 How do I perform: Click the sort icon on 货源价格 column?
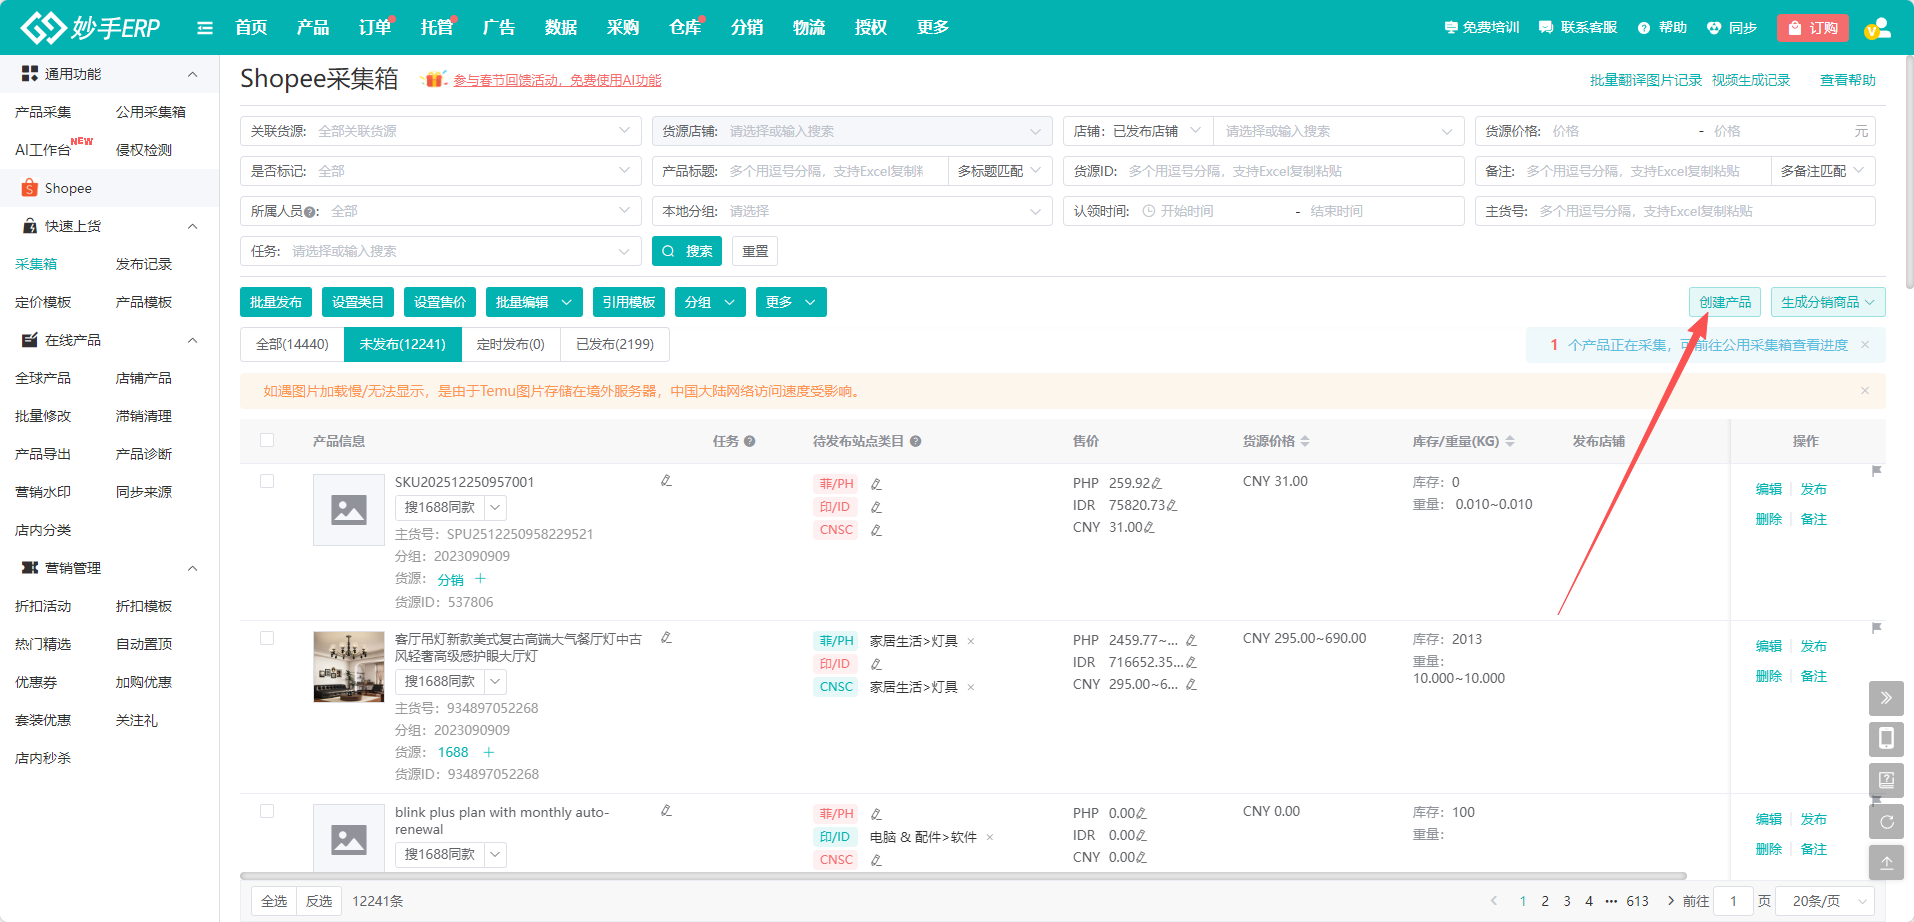point(1305,441)
